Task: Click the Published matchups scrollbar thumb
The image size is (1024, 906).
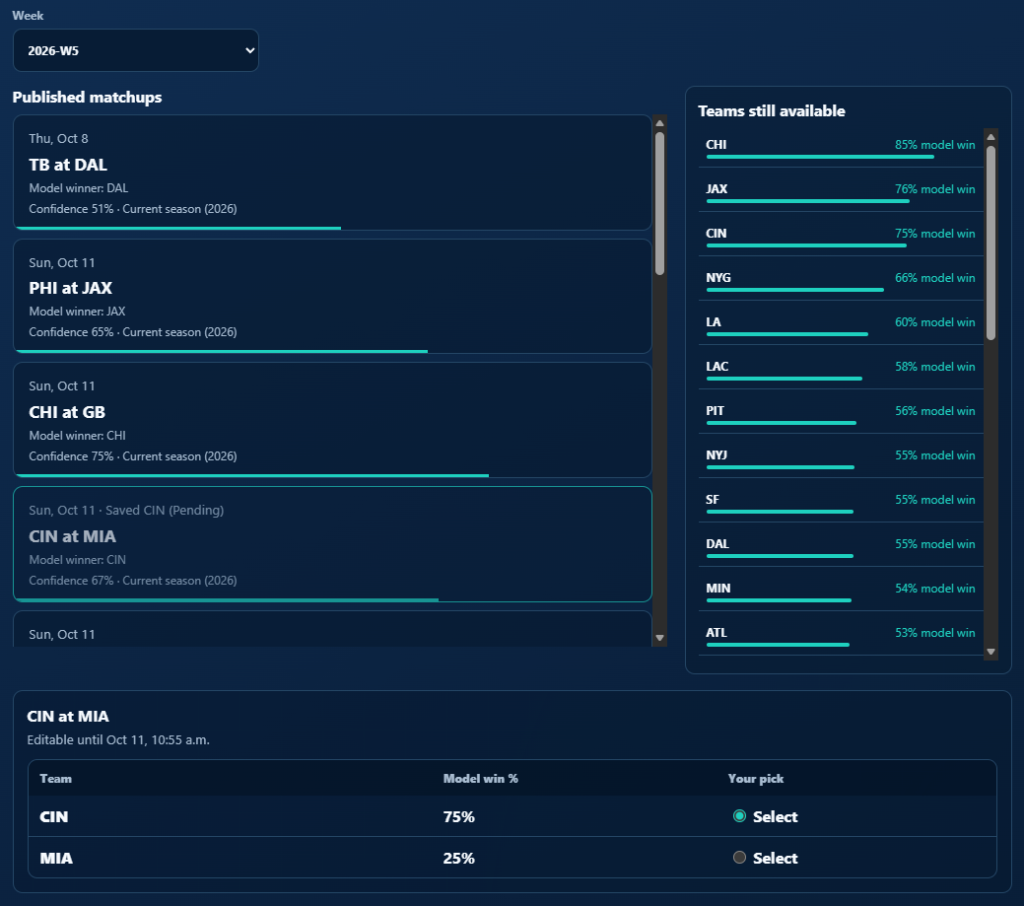Action: pyautogui.click(x=660, y=204)
